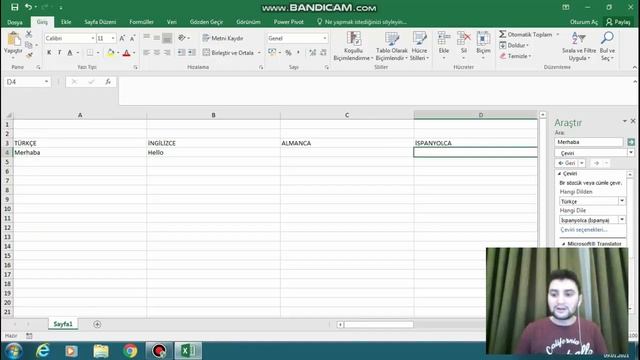The image size is (640, 360).
Task: Click the Undo arrow in quick access toolbar
Action: tap(28, 7)
